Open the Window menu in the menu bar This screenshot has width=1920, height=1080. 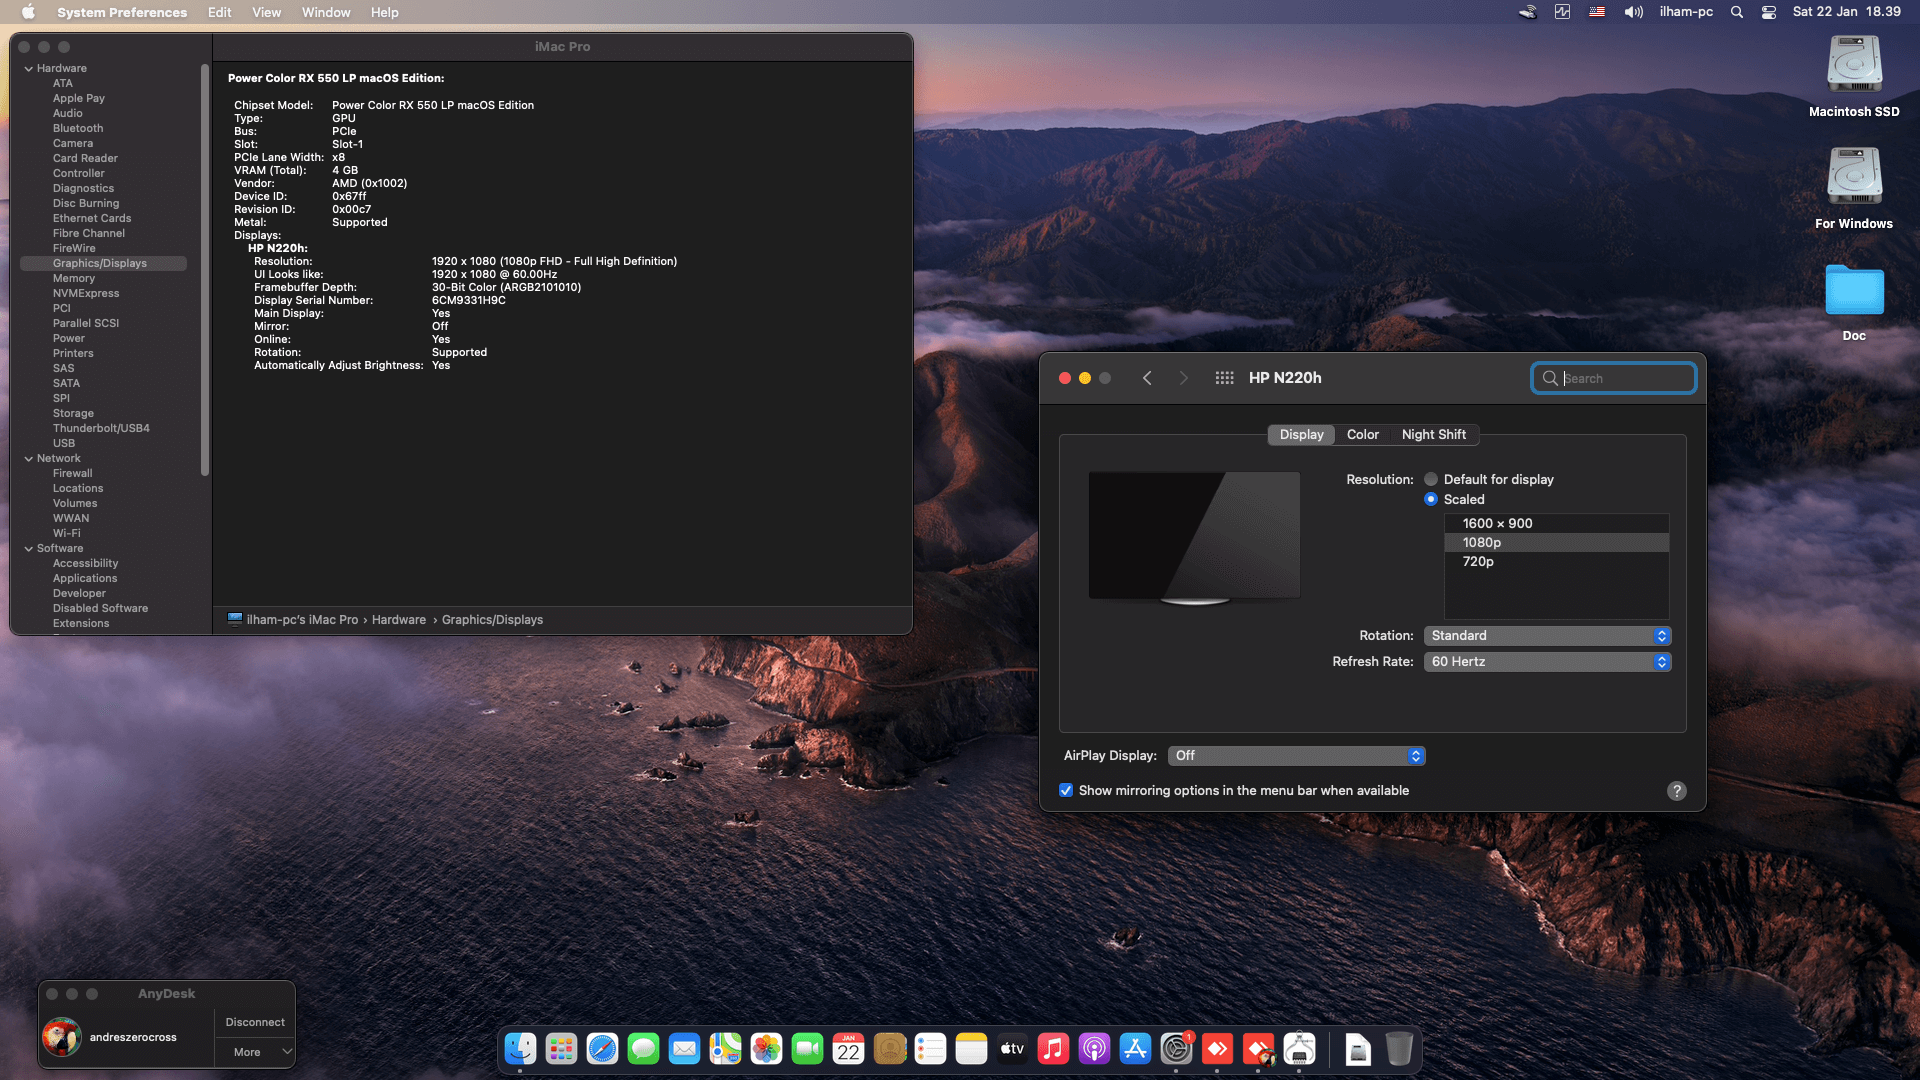coord(325,12)
